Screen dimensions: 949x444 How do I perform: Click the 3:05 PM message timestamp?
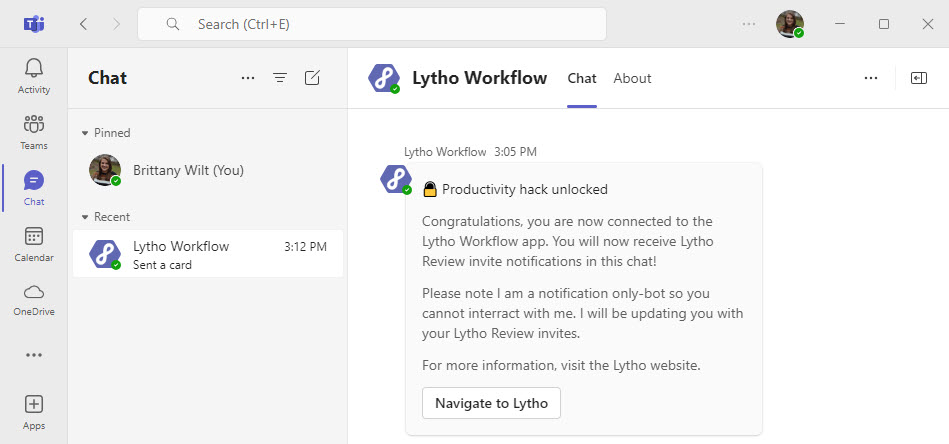(515, 152)
